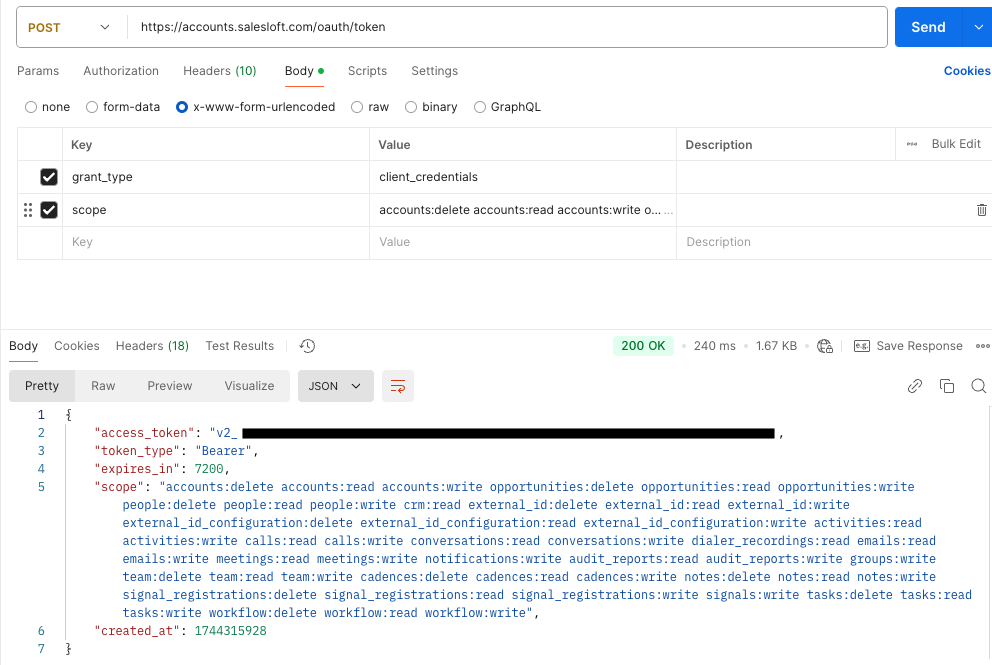Image resolution: width=992 pixels, height=665 pixels.
Task: Grab the scope row drag handle
Action: click(28, 210)
